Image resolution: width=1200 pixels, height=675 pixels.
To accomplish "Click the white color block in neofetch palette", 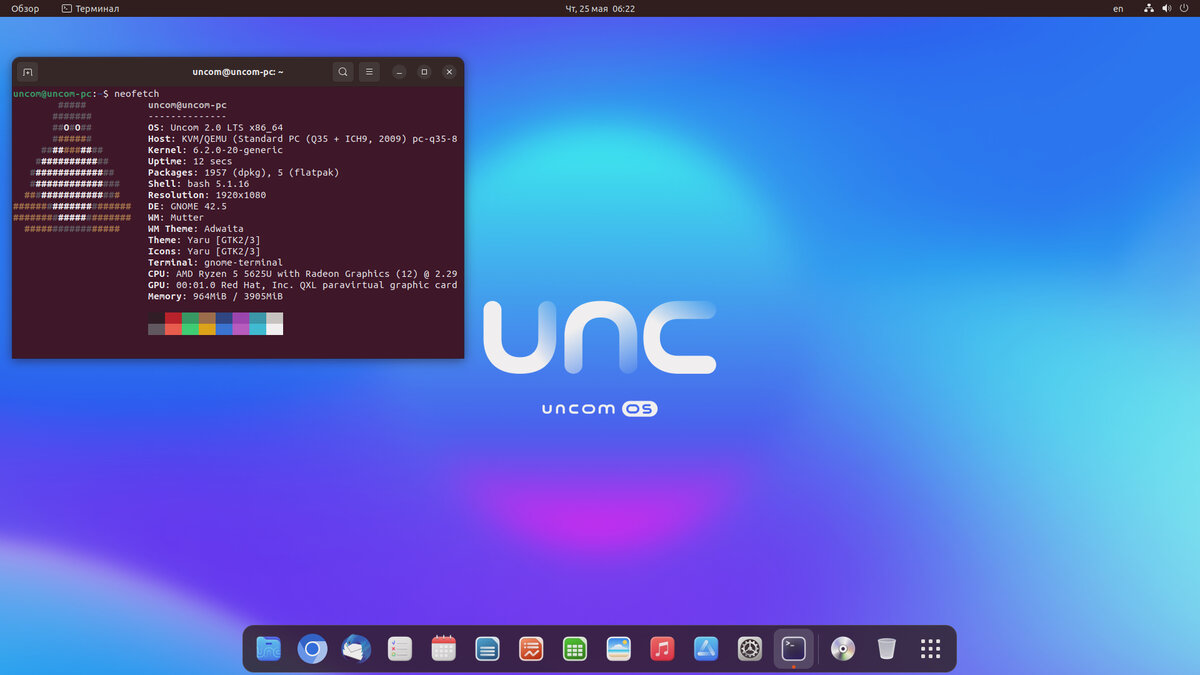I will coord(274,329).
